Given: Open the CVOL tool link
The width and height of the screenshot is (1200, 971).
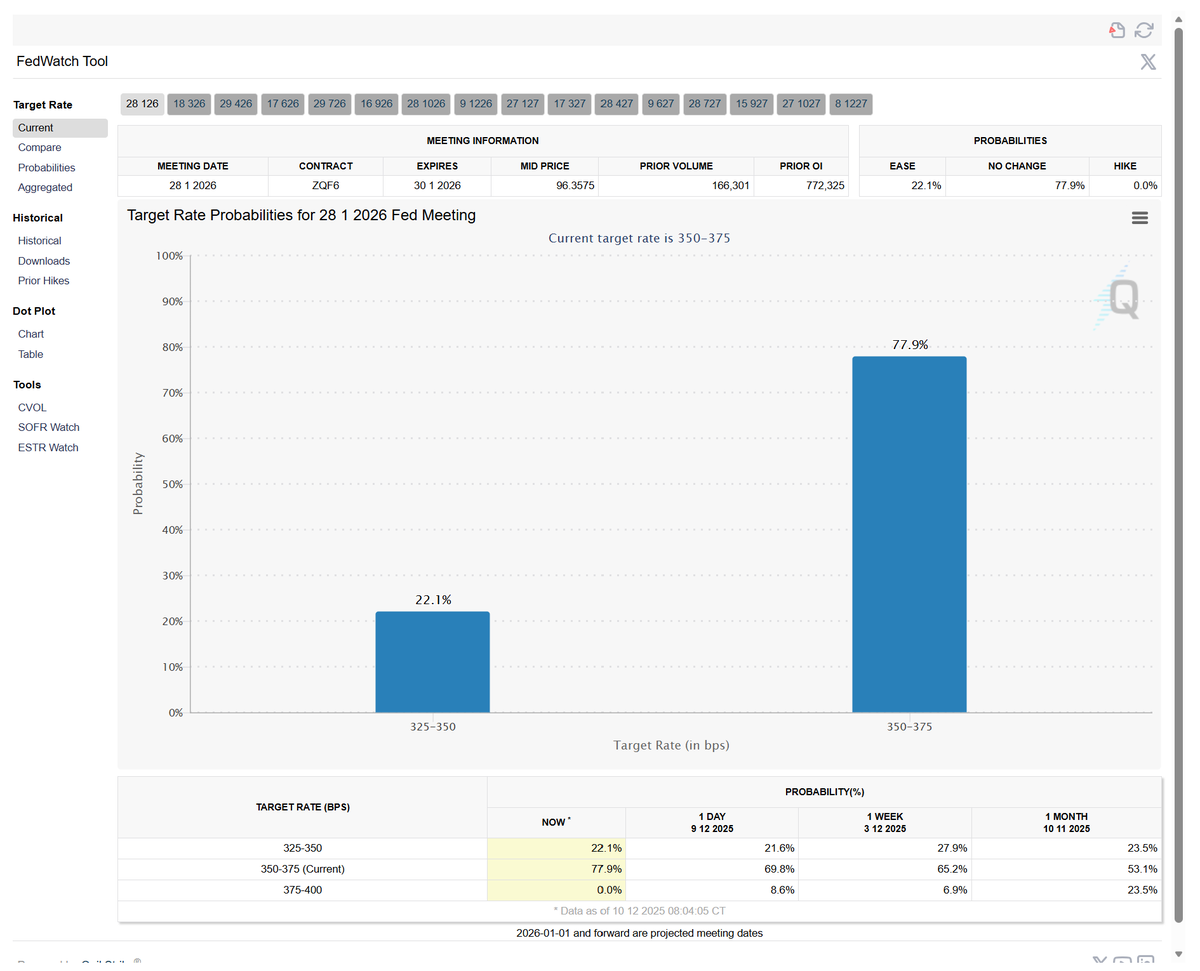Looking at the screenshot, I should [32, 408].
